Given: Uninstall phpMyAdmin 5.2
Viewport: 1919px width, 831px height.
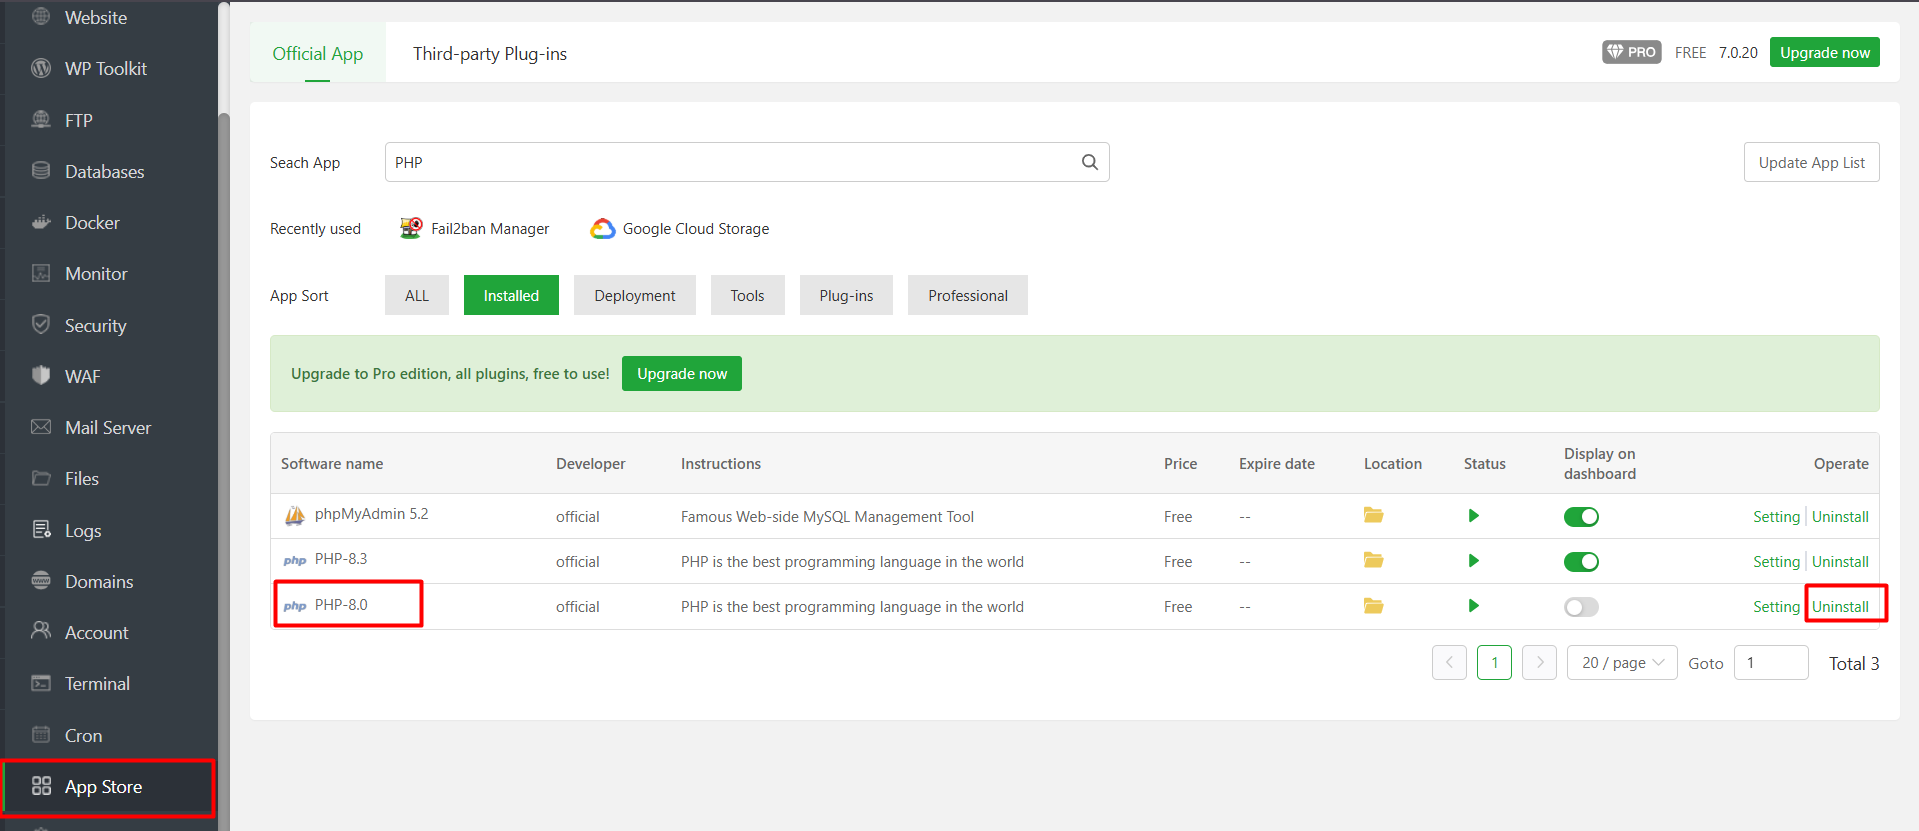Looking at the screenshot, I should click(x=1840, y=517).
